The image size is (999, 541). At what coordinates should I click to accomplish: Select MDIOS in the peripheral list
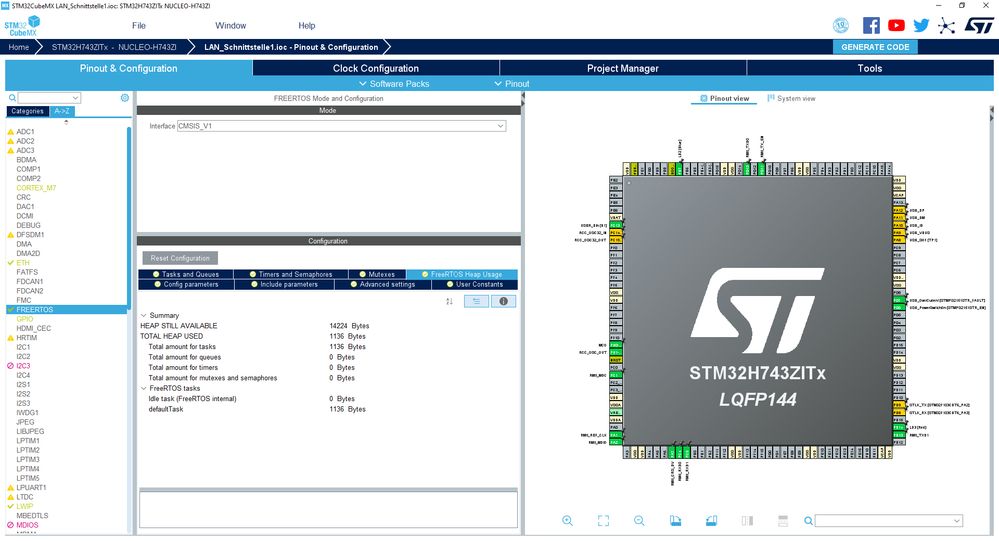27,525
